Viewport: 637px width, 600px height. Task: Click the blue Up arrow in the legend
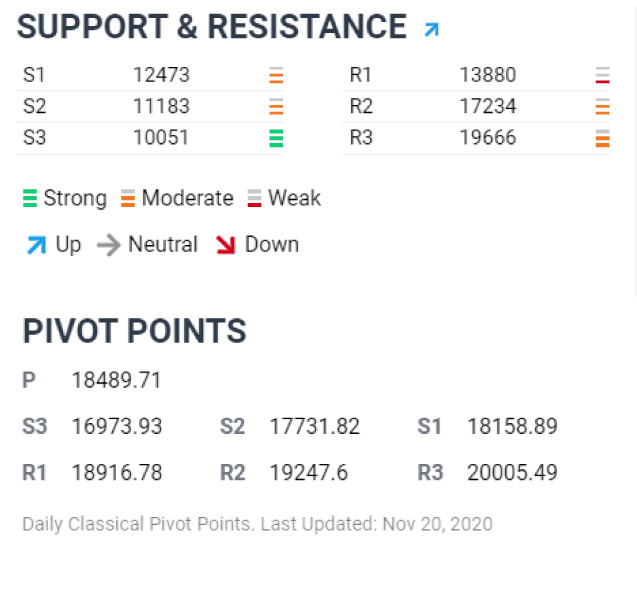37,245
